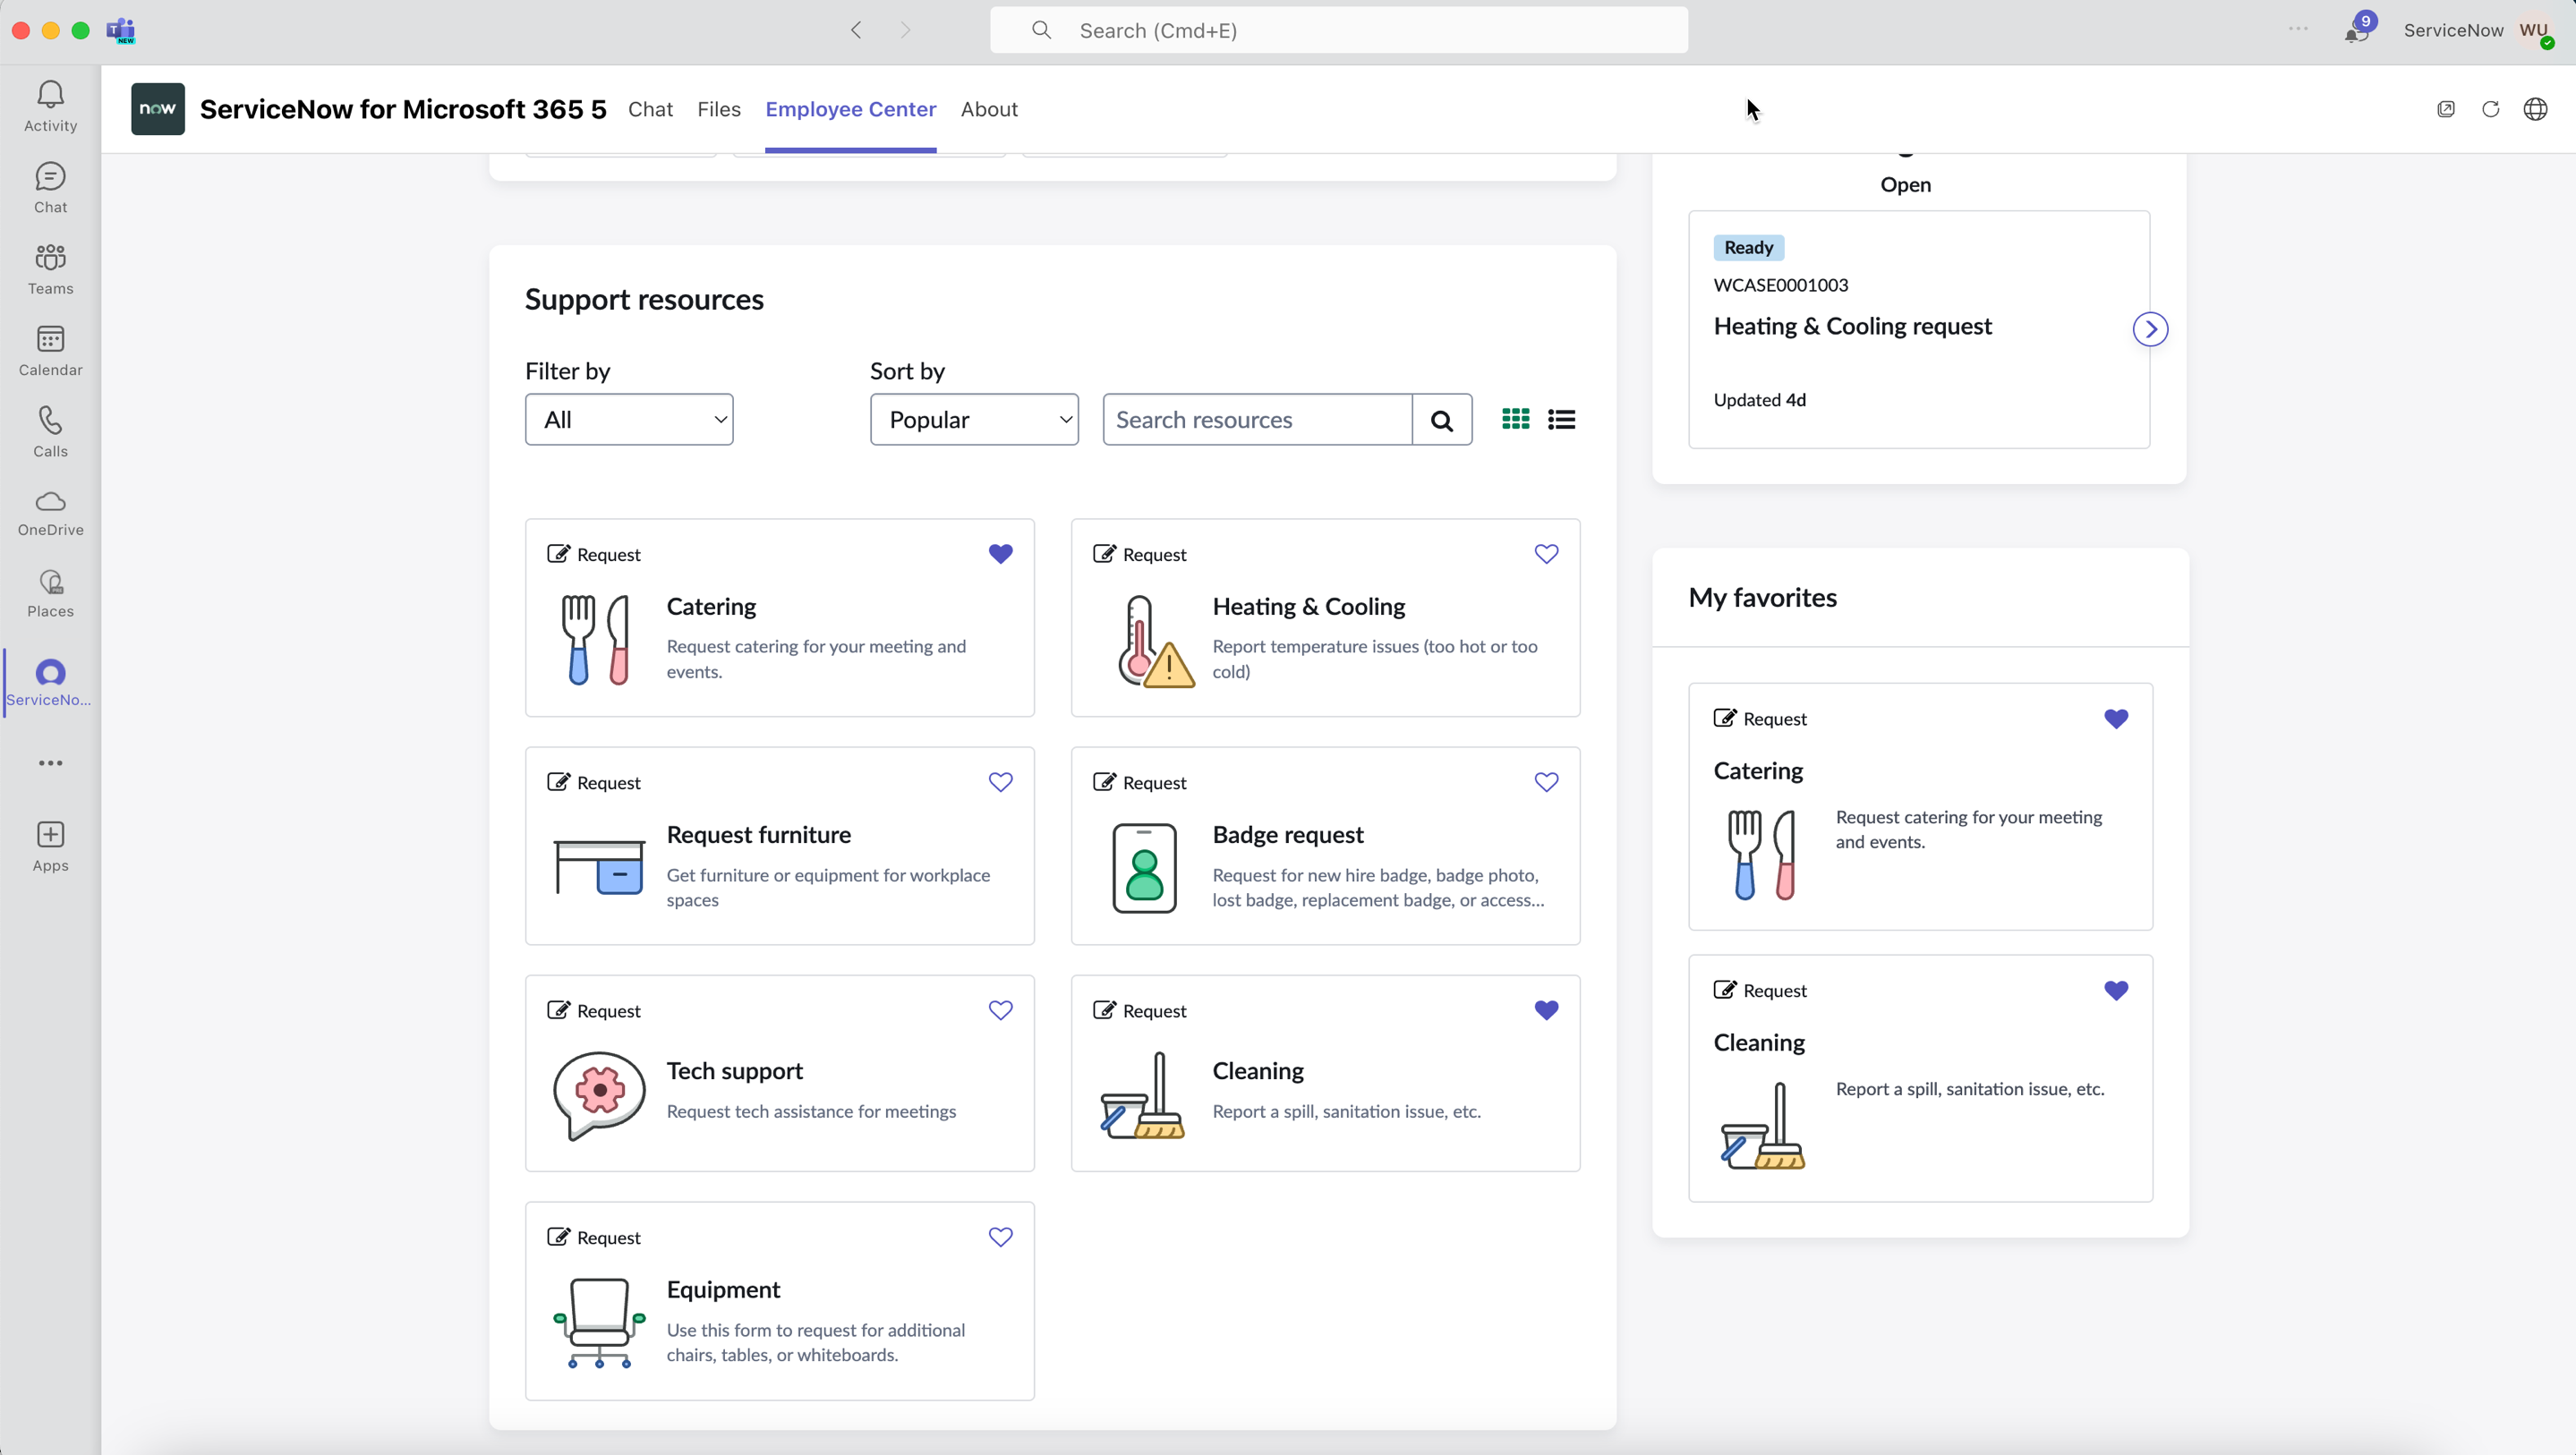Viewport: 2576px width, 1455px height.
Task: Reload the Employee Center tab
Action: pos(2491,109)
